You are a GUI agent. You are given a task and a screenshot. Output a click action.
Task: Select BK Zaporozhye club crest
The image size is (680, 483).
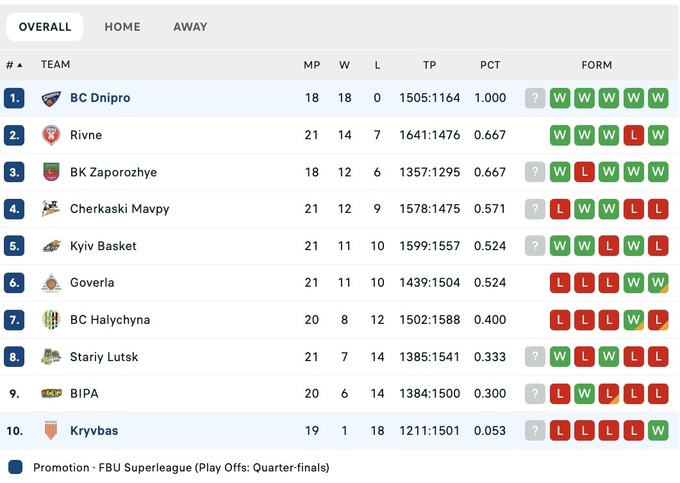click(x=51, y=172)
